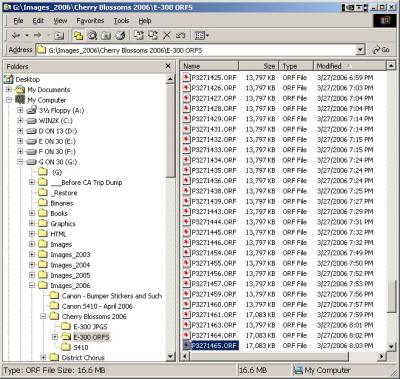
Task: Select Canon S410 - April 2006 folder
Action: (97, 306)
